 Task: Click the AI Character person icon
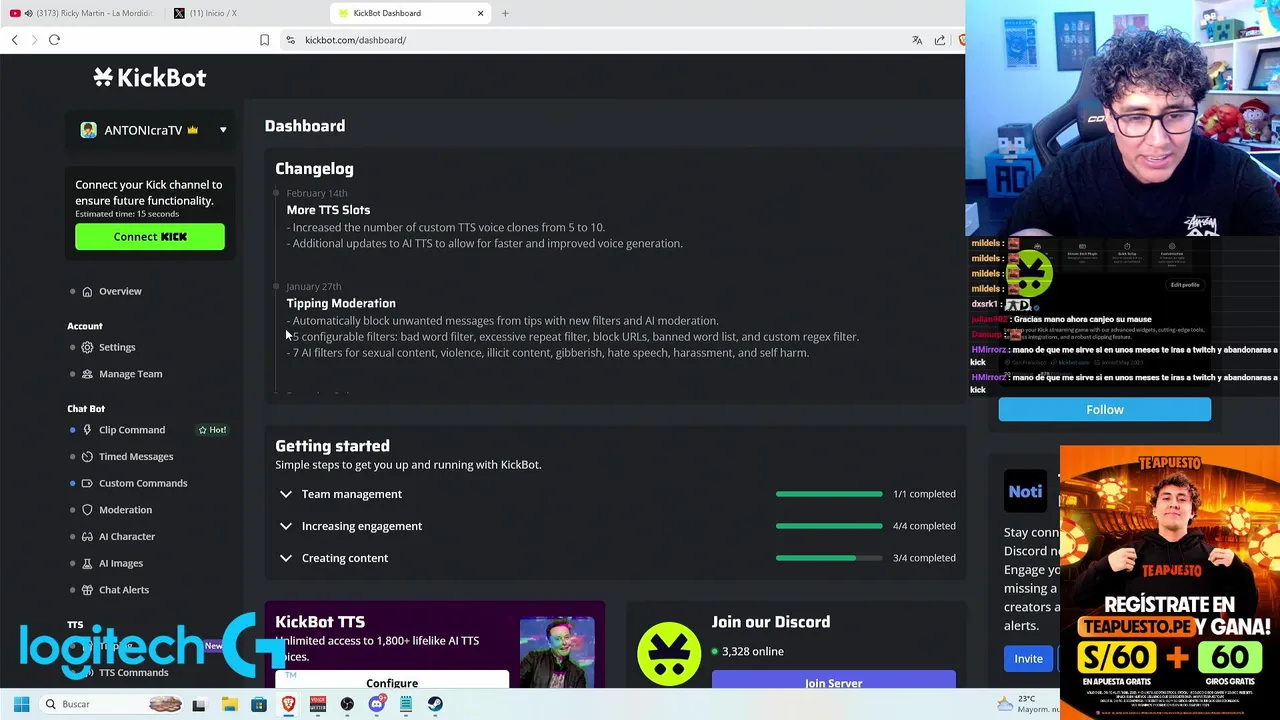(87, 536)
